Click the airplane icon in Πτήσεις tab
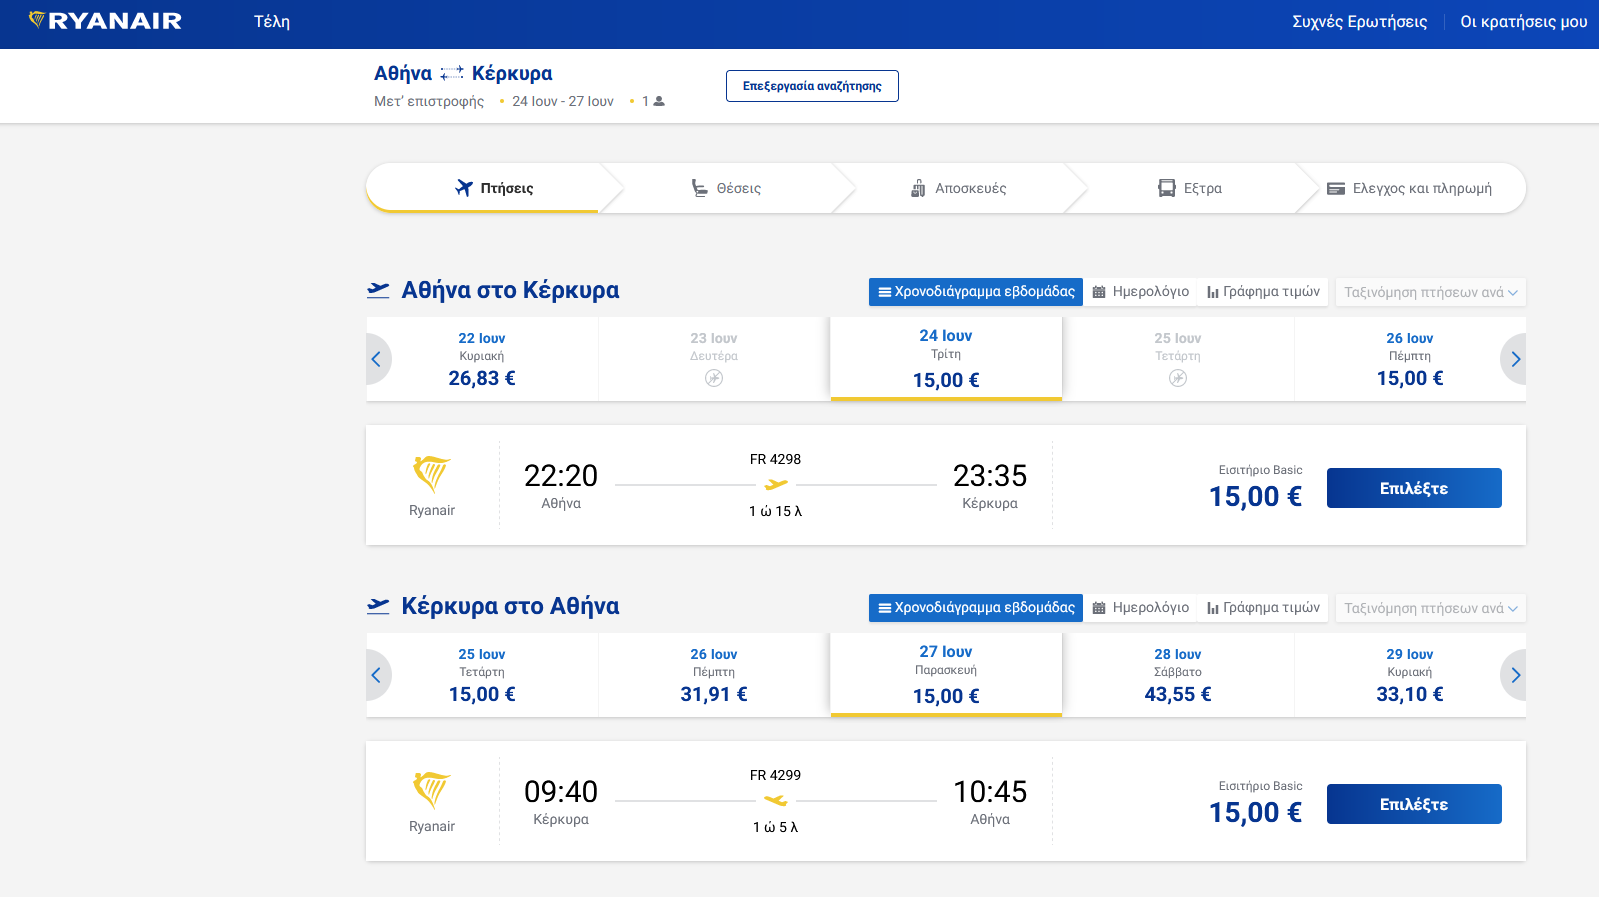 point(464,188)
